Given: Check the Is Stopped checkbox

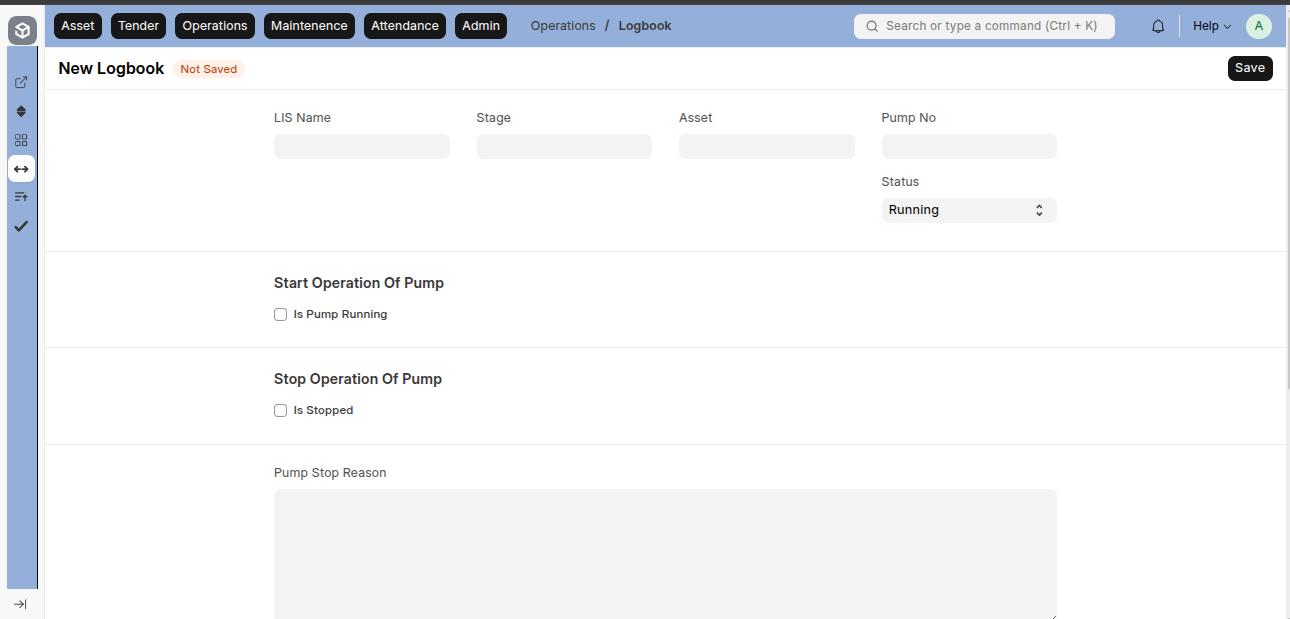Looking at the screenshot, I should click(280, 410).
